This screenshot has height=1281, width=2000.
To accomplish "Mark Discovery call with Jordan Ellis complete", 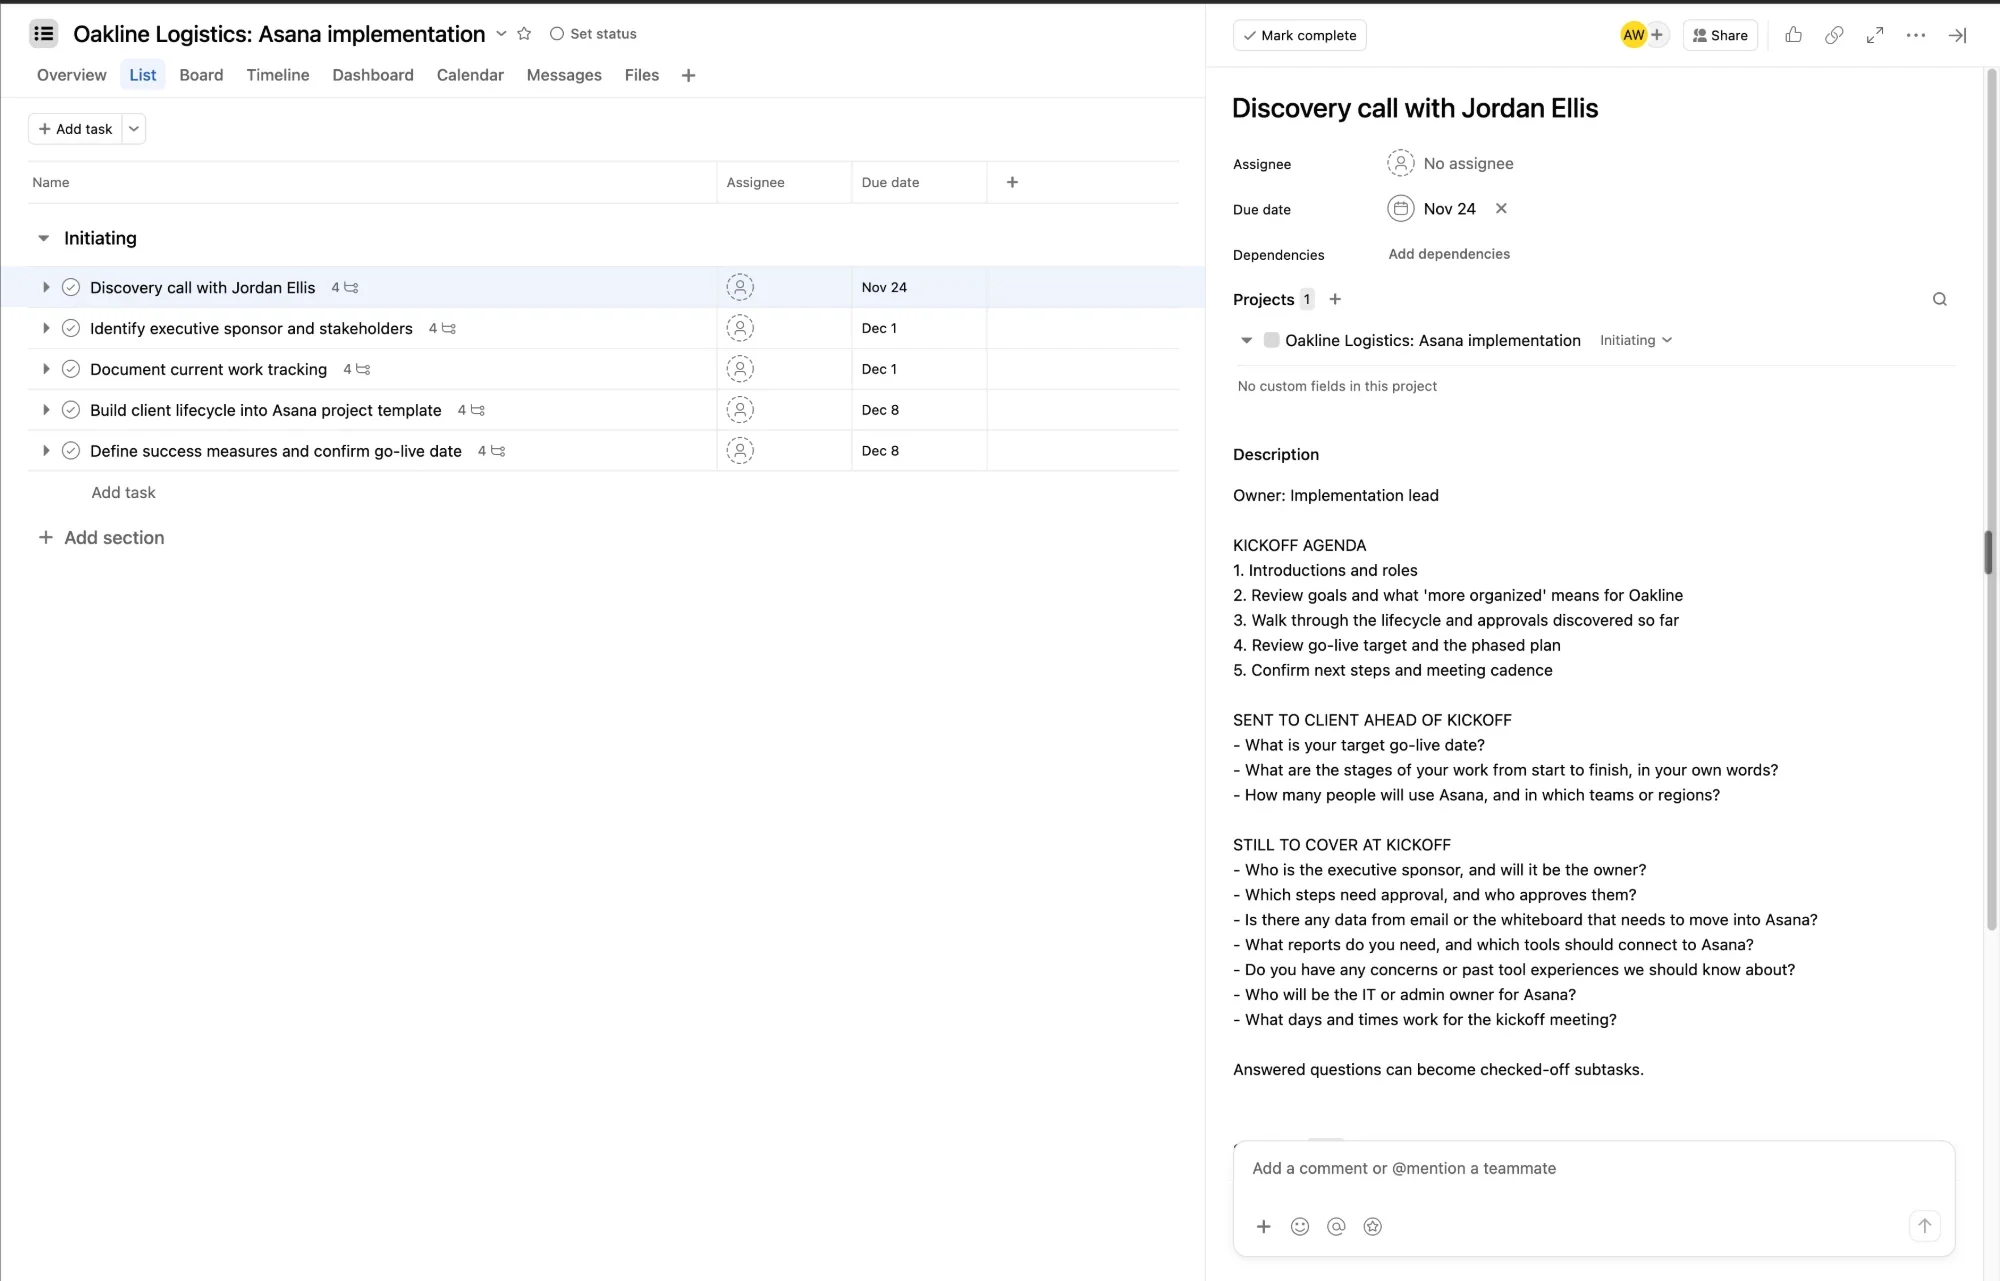I will [71, 287].
